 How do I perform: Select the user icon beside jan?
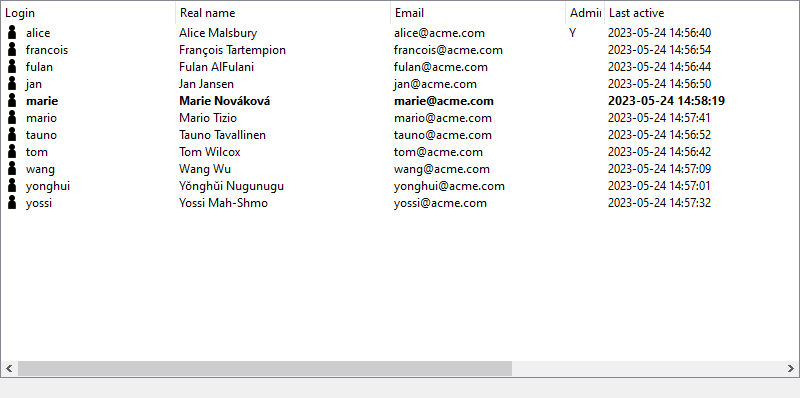tap(12, 84)
